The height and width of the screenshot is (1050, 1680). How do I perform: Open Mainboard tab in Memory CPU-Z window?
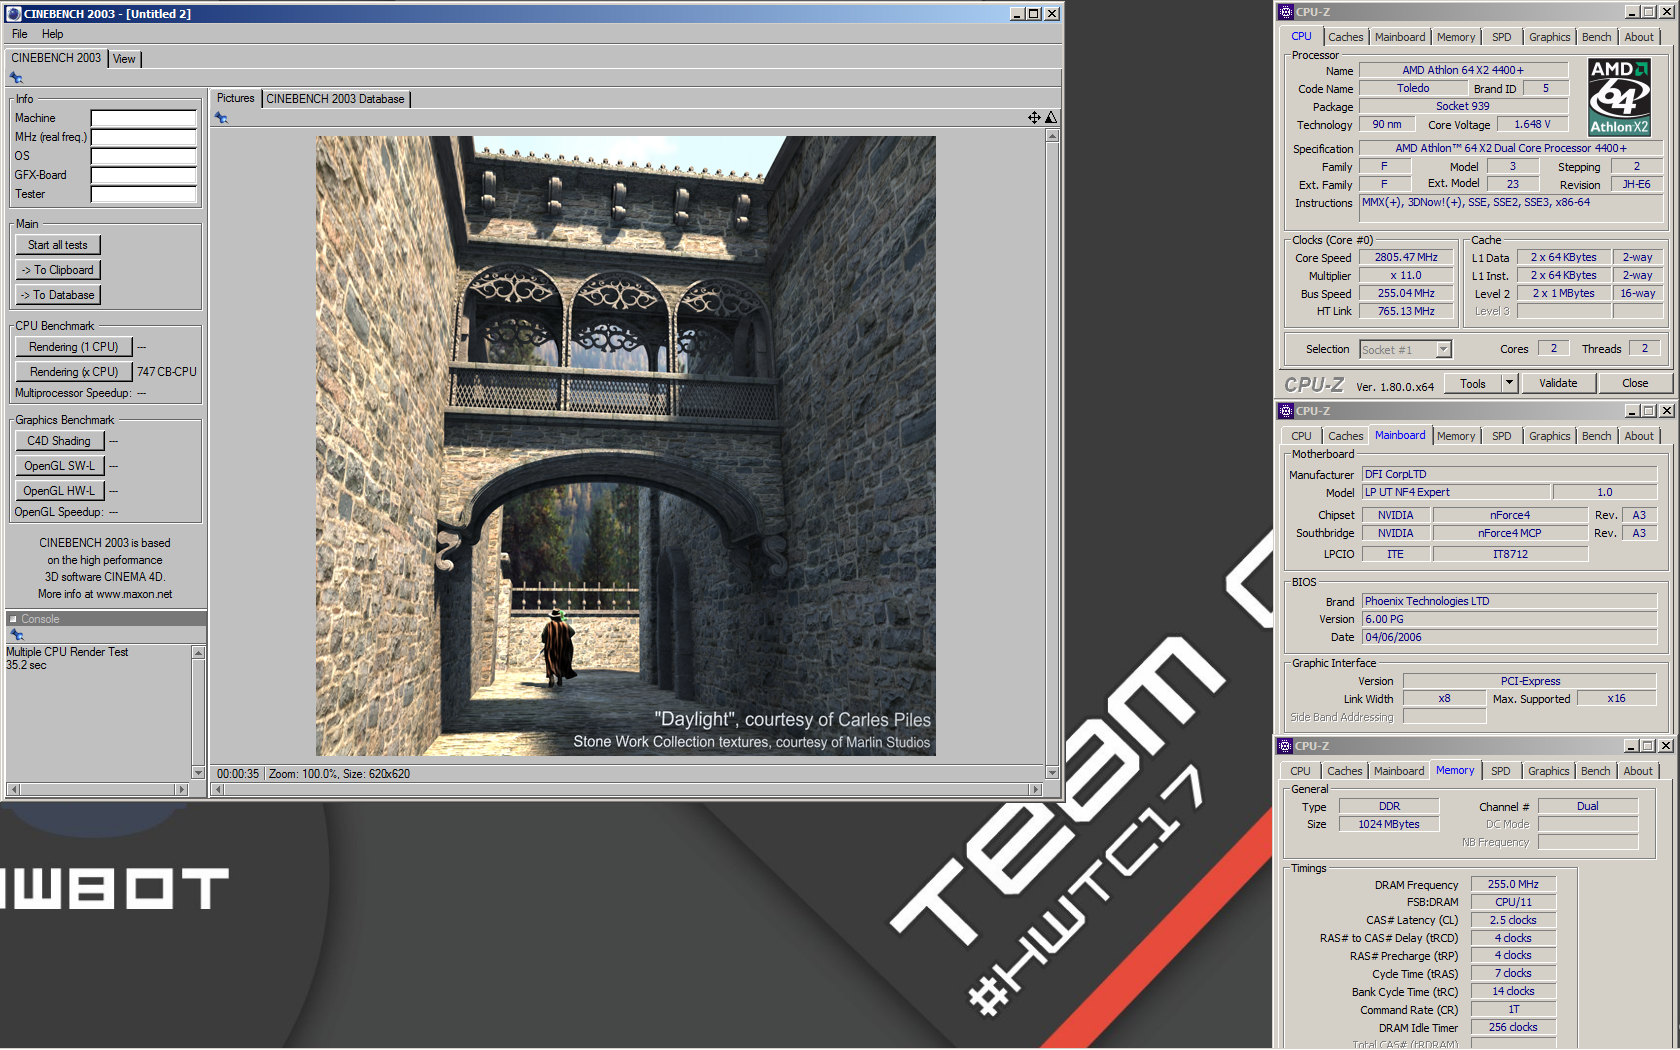[1398, 771]
